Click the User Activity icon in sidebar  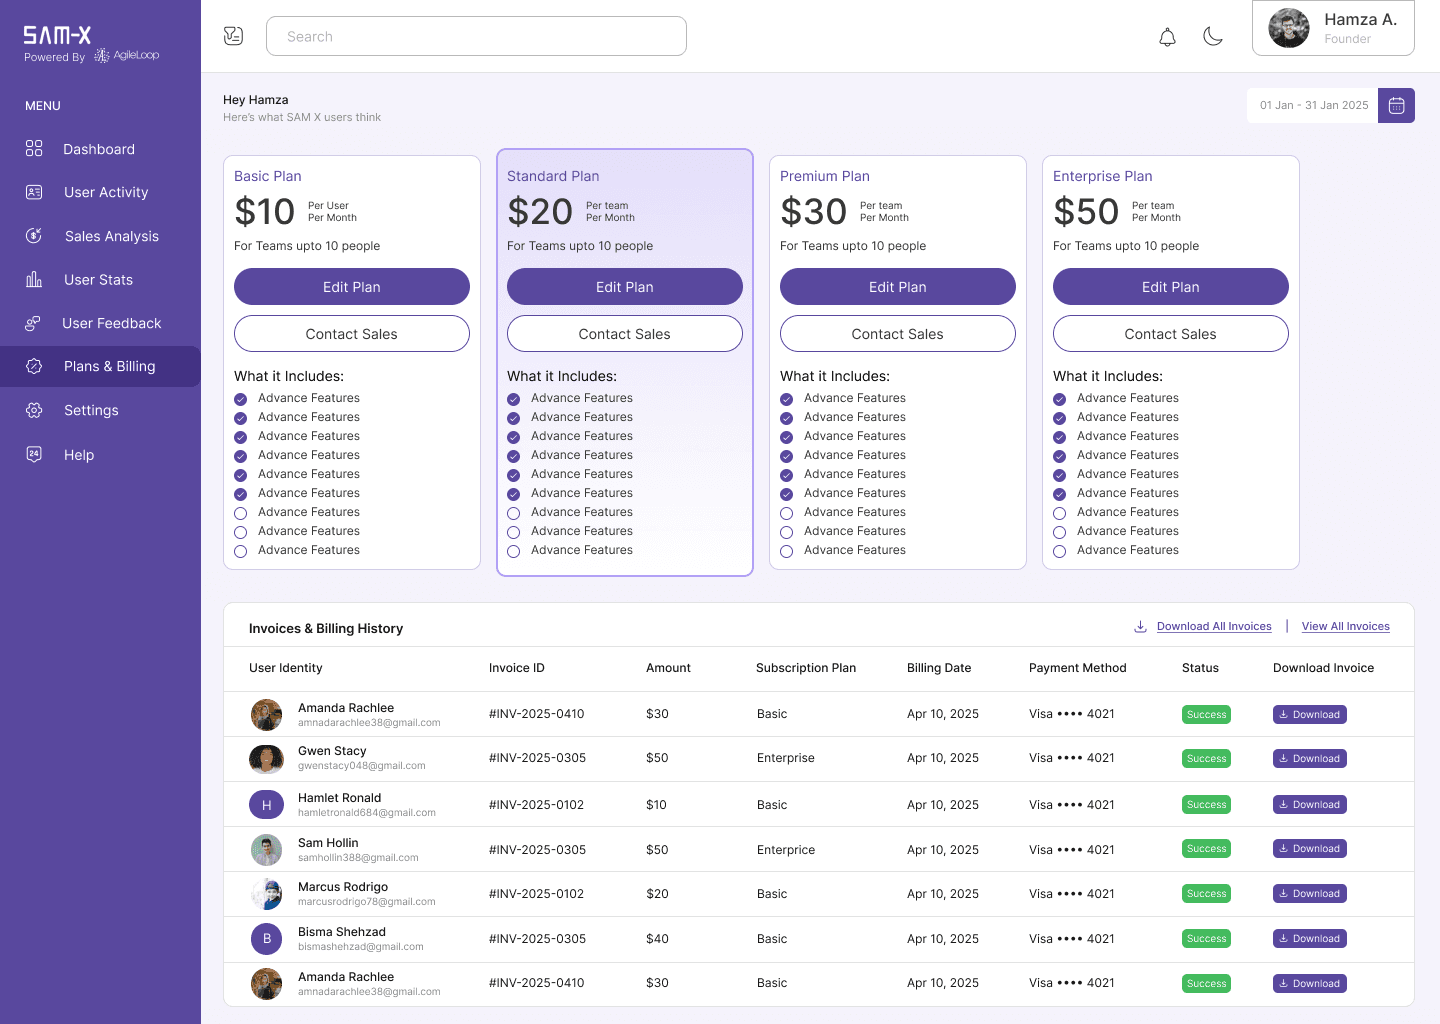pos(34,192)
